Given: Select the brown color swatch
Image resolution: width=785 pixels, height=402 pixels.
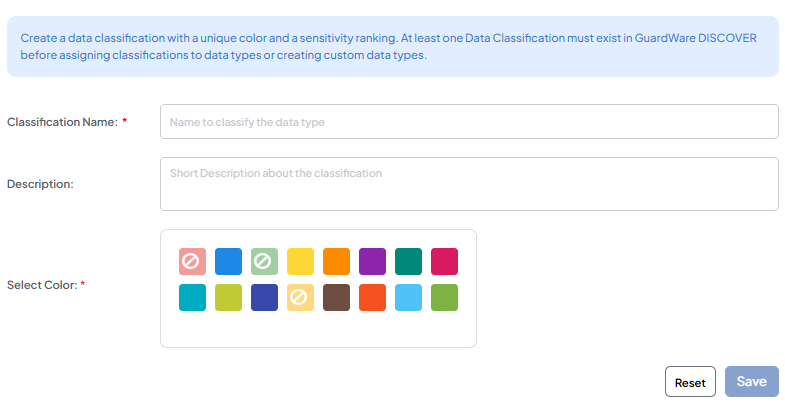Looking at the screenshot, I should [x=336, y=297].
